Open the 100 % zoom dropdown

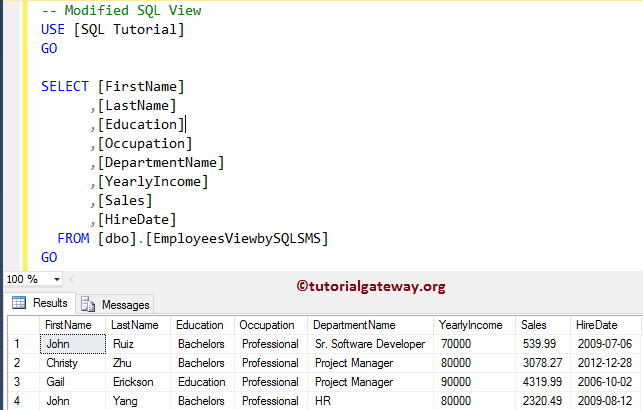point(56,279)
